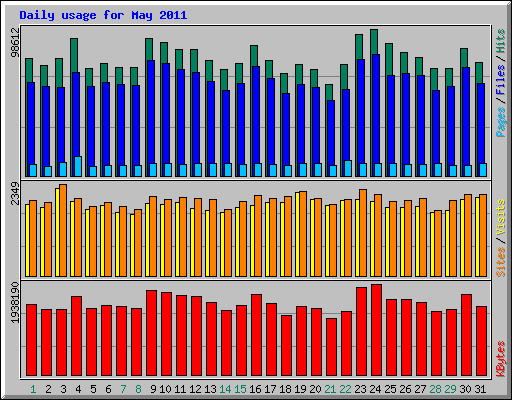
Task: Select the orange Sites bar for day 3
Action: 63,230
